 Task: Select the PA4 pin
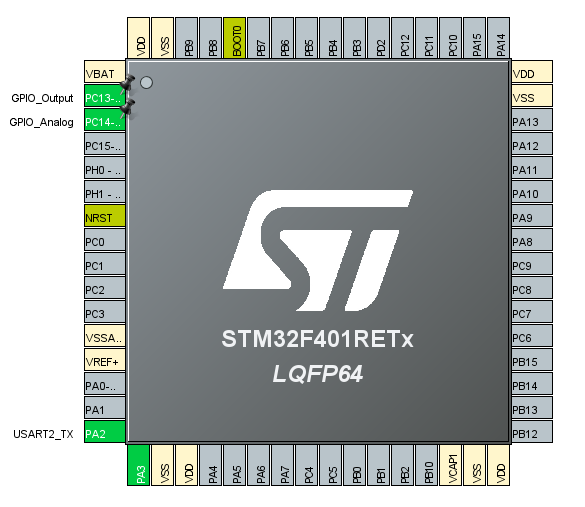point(210,465)
